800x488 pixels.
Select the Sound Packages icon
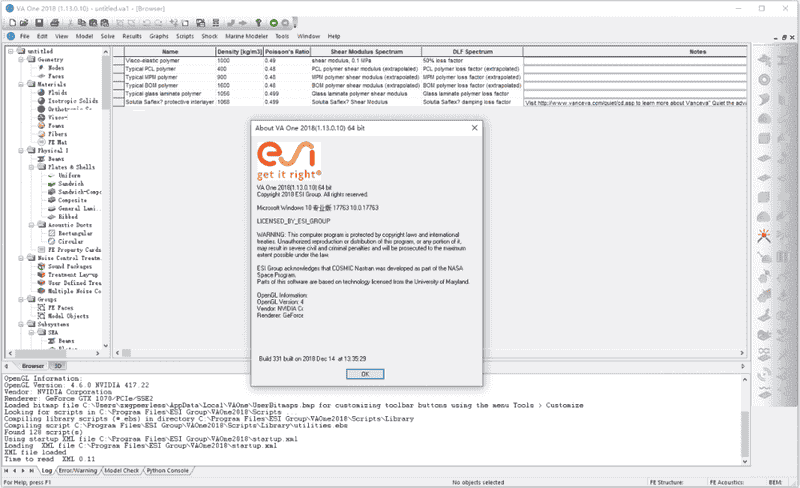click(41, 266)
